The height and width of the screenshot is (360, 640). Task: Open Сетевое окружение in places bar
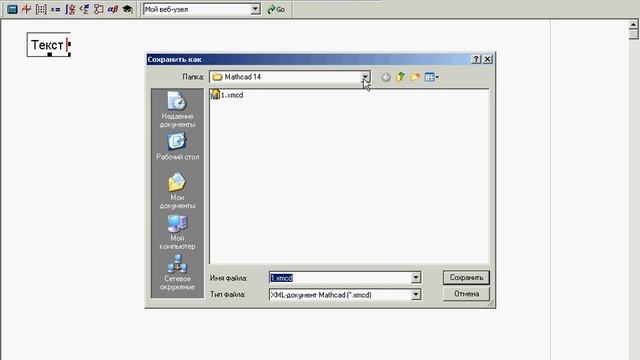pyautogui.click(x=177, y=273)
